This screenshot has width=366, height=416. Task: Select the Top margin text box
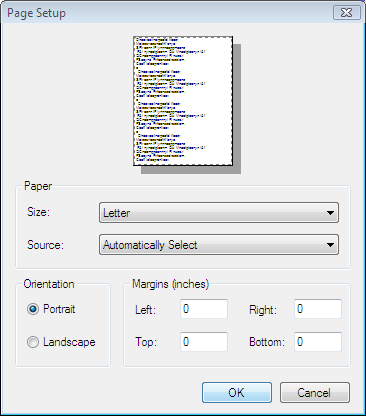point(204,342)
